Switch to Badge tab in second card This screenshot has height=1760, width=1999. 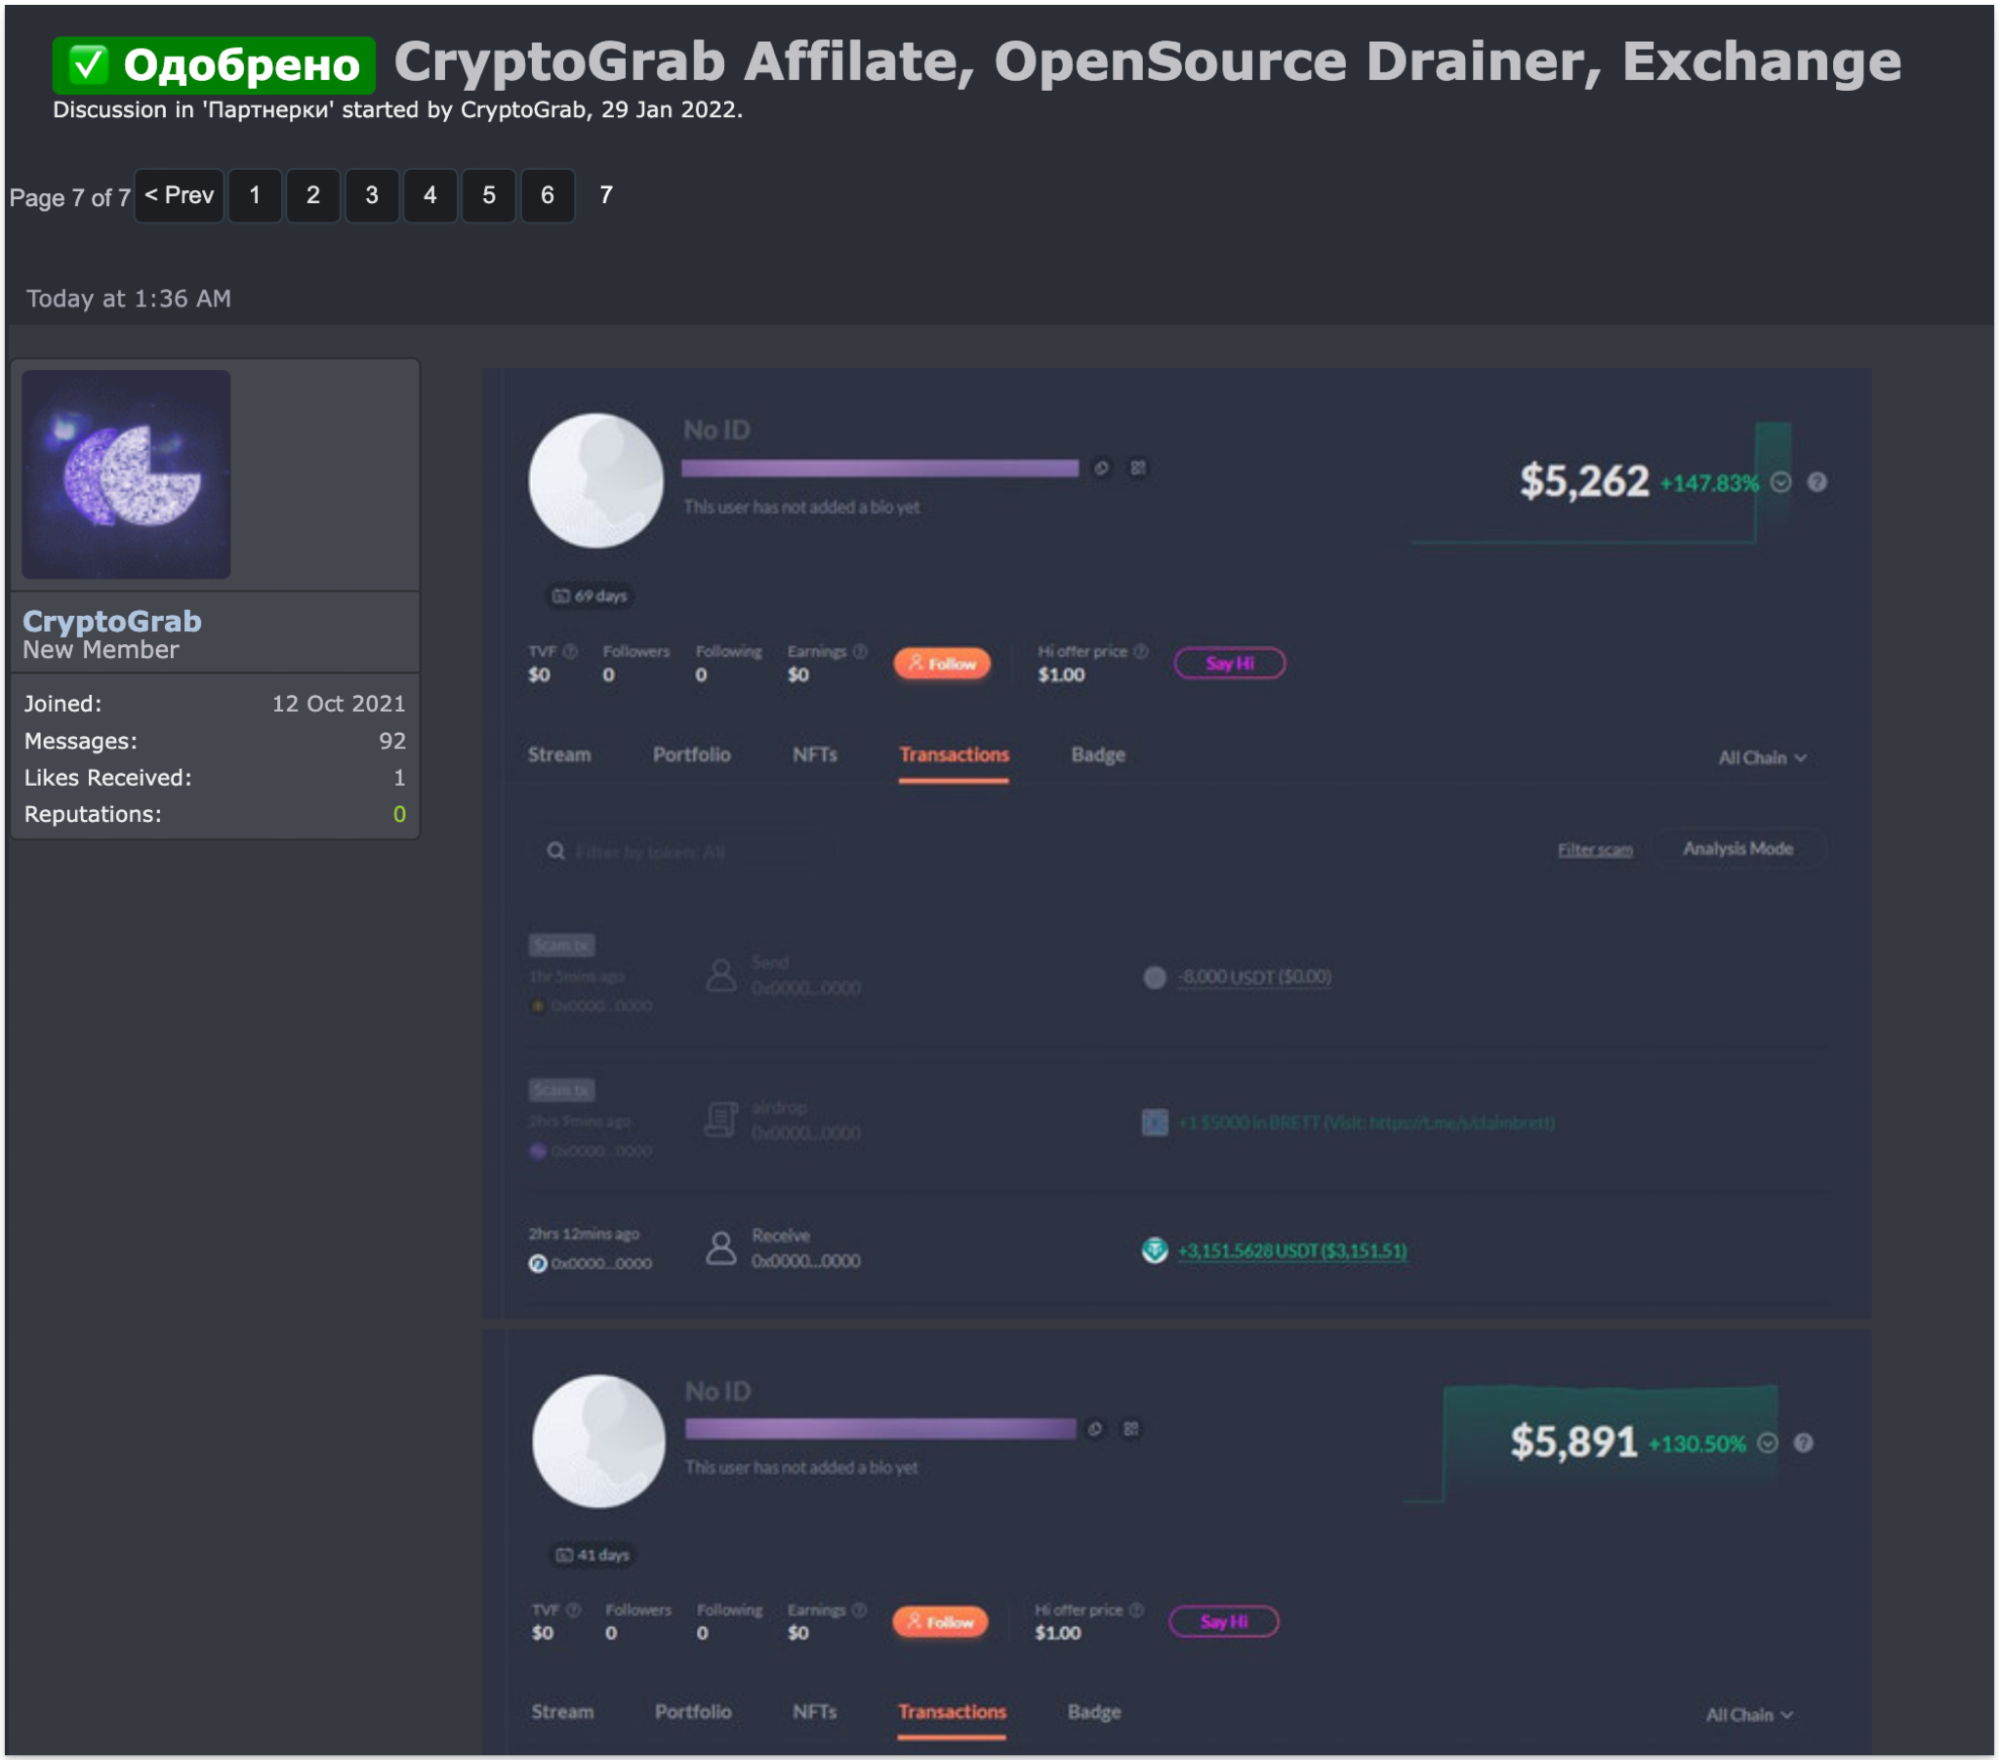1094,1712
